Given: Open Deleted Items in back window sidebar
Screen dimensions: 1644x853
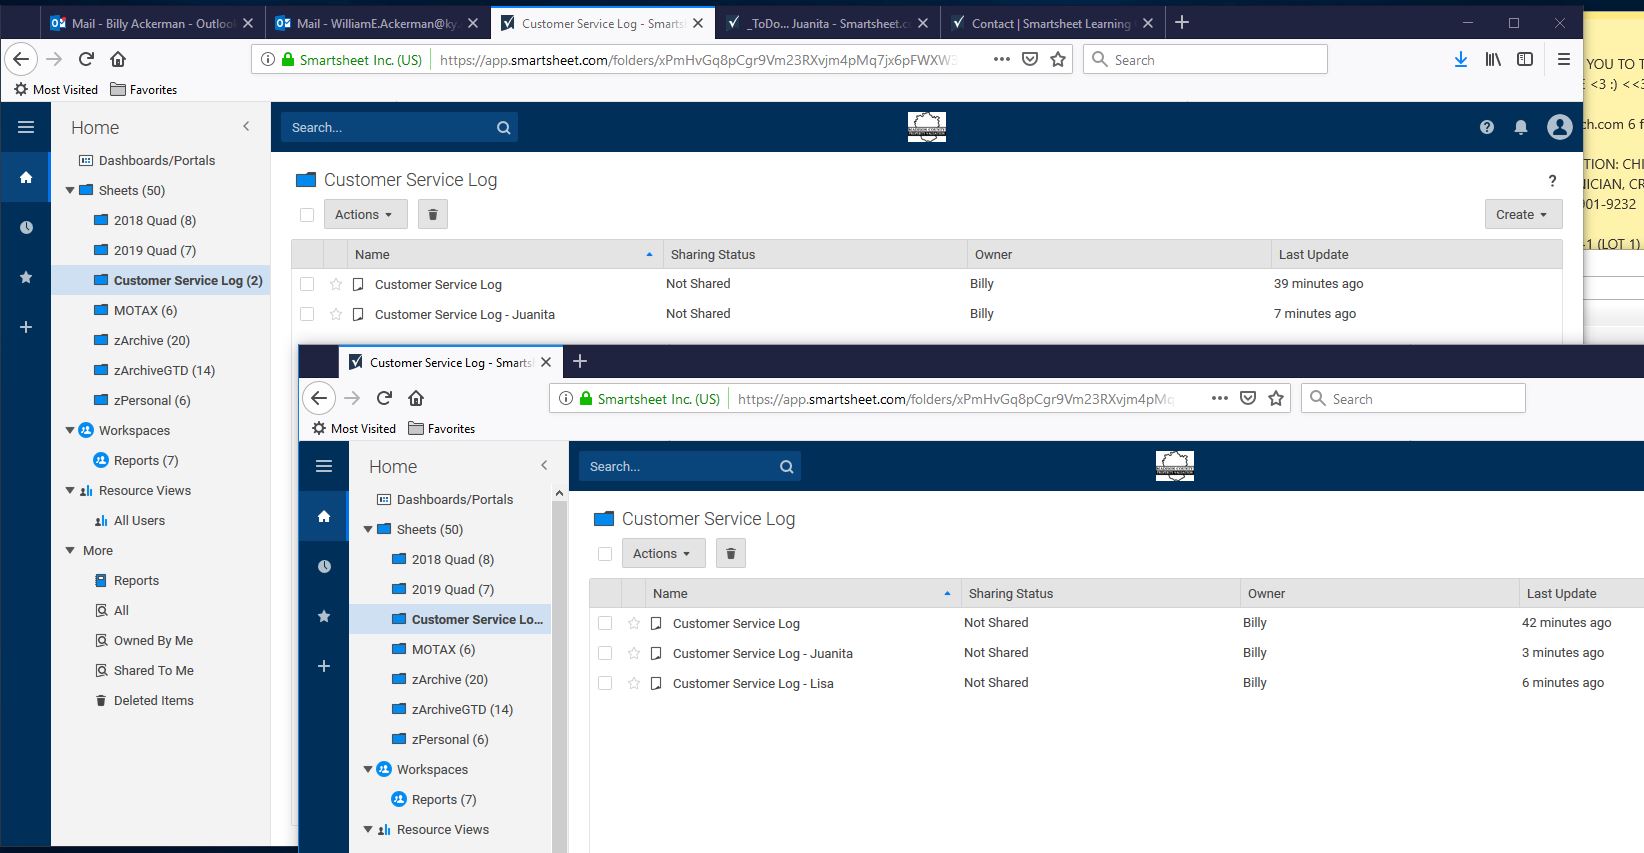Looking at the screenshot, I should pos(153,700).
